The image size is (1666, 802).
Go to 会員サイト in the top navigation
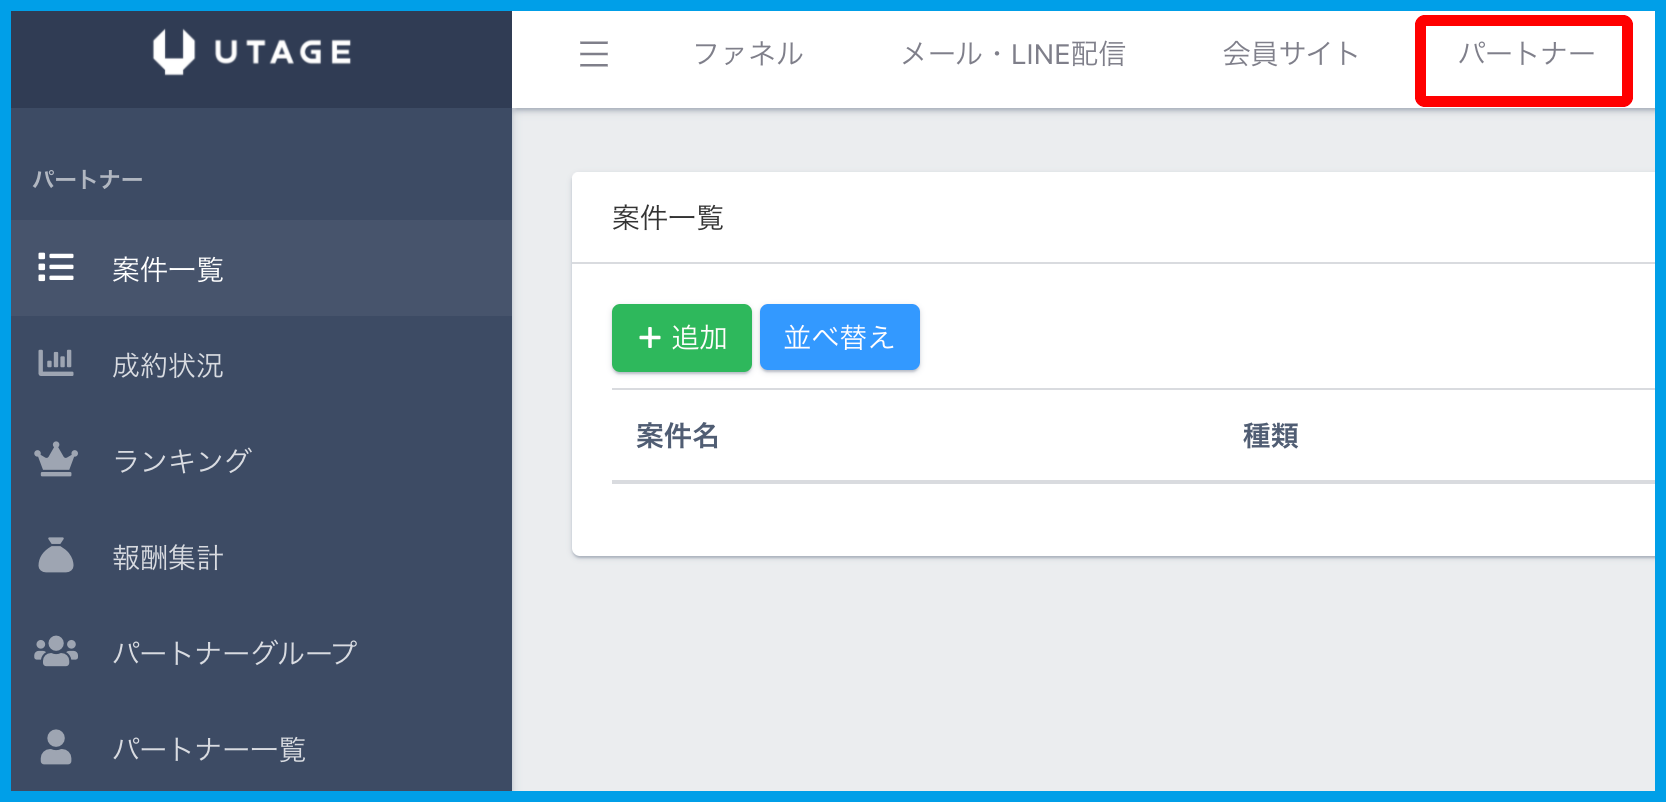[1290, 54]
